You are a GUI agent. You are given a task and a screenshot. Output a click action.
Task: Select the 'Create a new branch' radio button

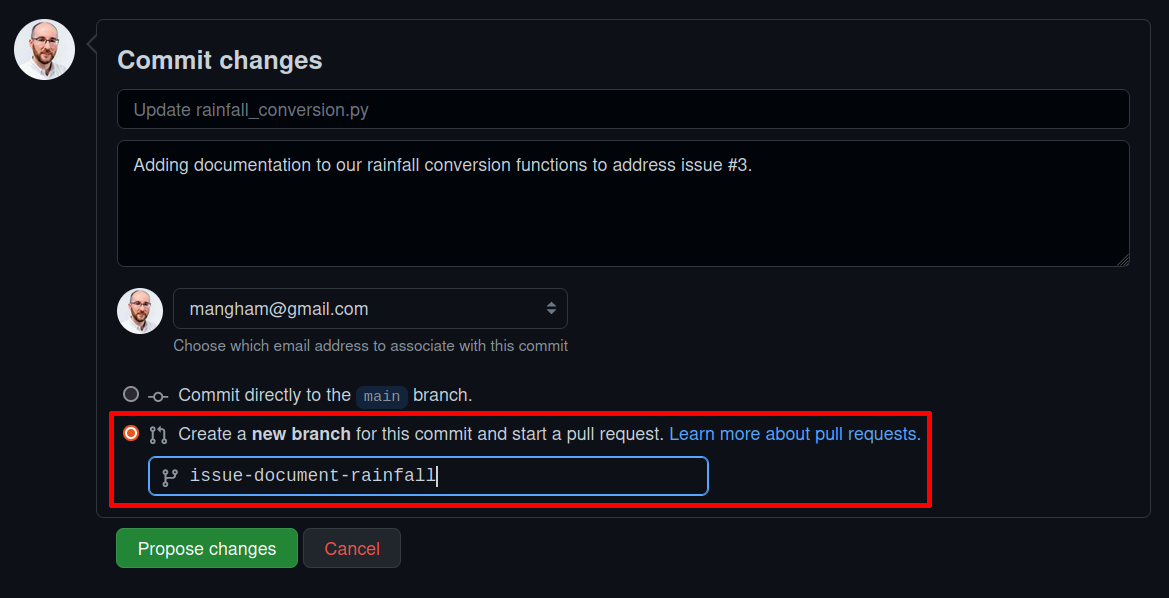pyautogui.click(x=131, y=433)
